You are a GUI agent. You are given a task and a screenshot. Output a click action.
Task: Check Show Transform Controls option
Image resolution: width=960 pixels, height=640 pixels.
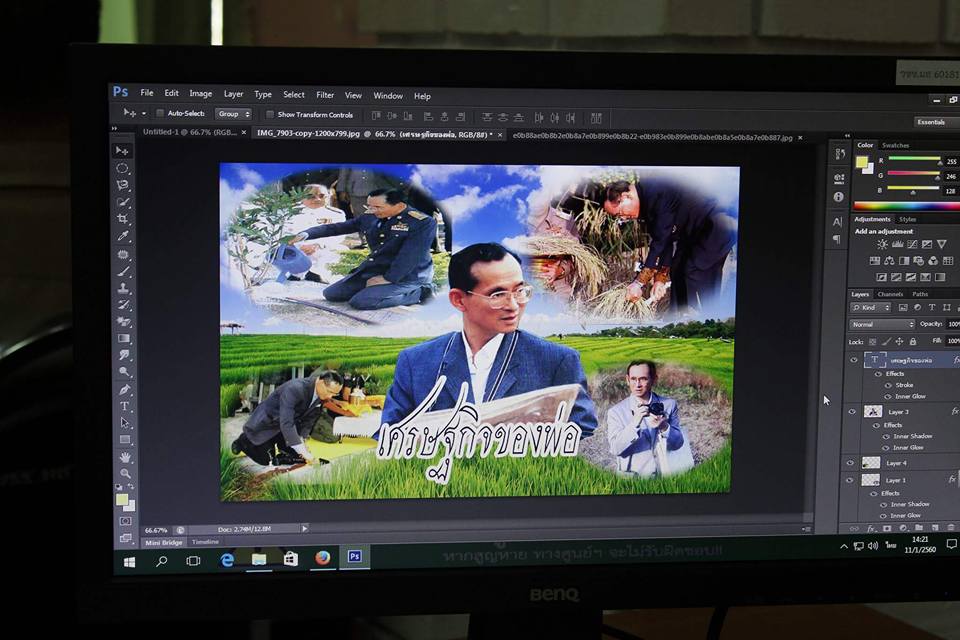coord(270,115)
